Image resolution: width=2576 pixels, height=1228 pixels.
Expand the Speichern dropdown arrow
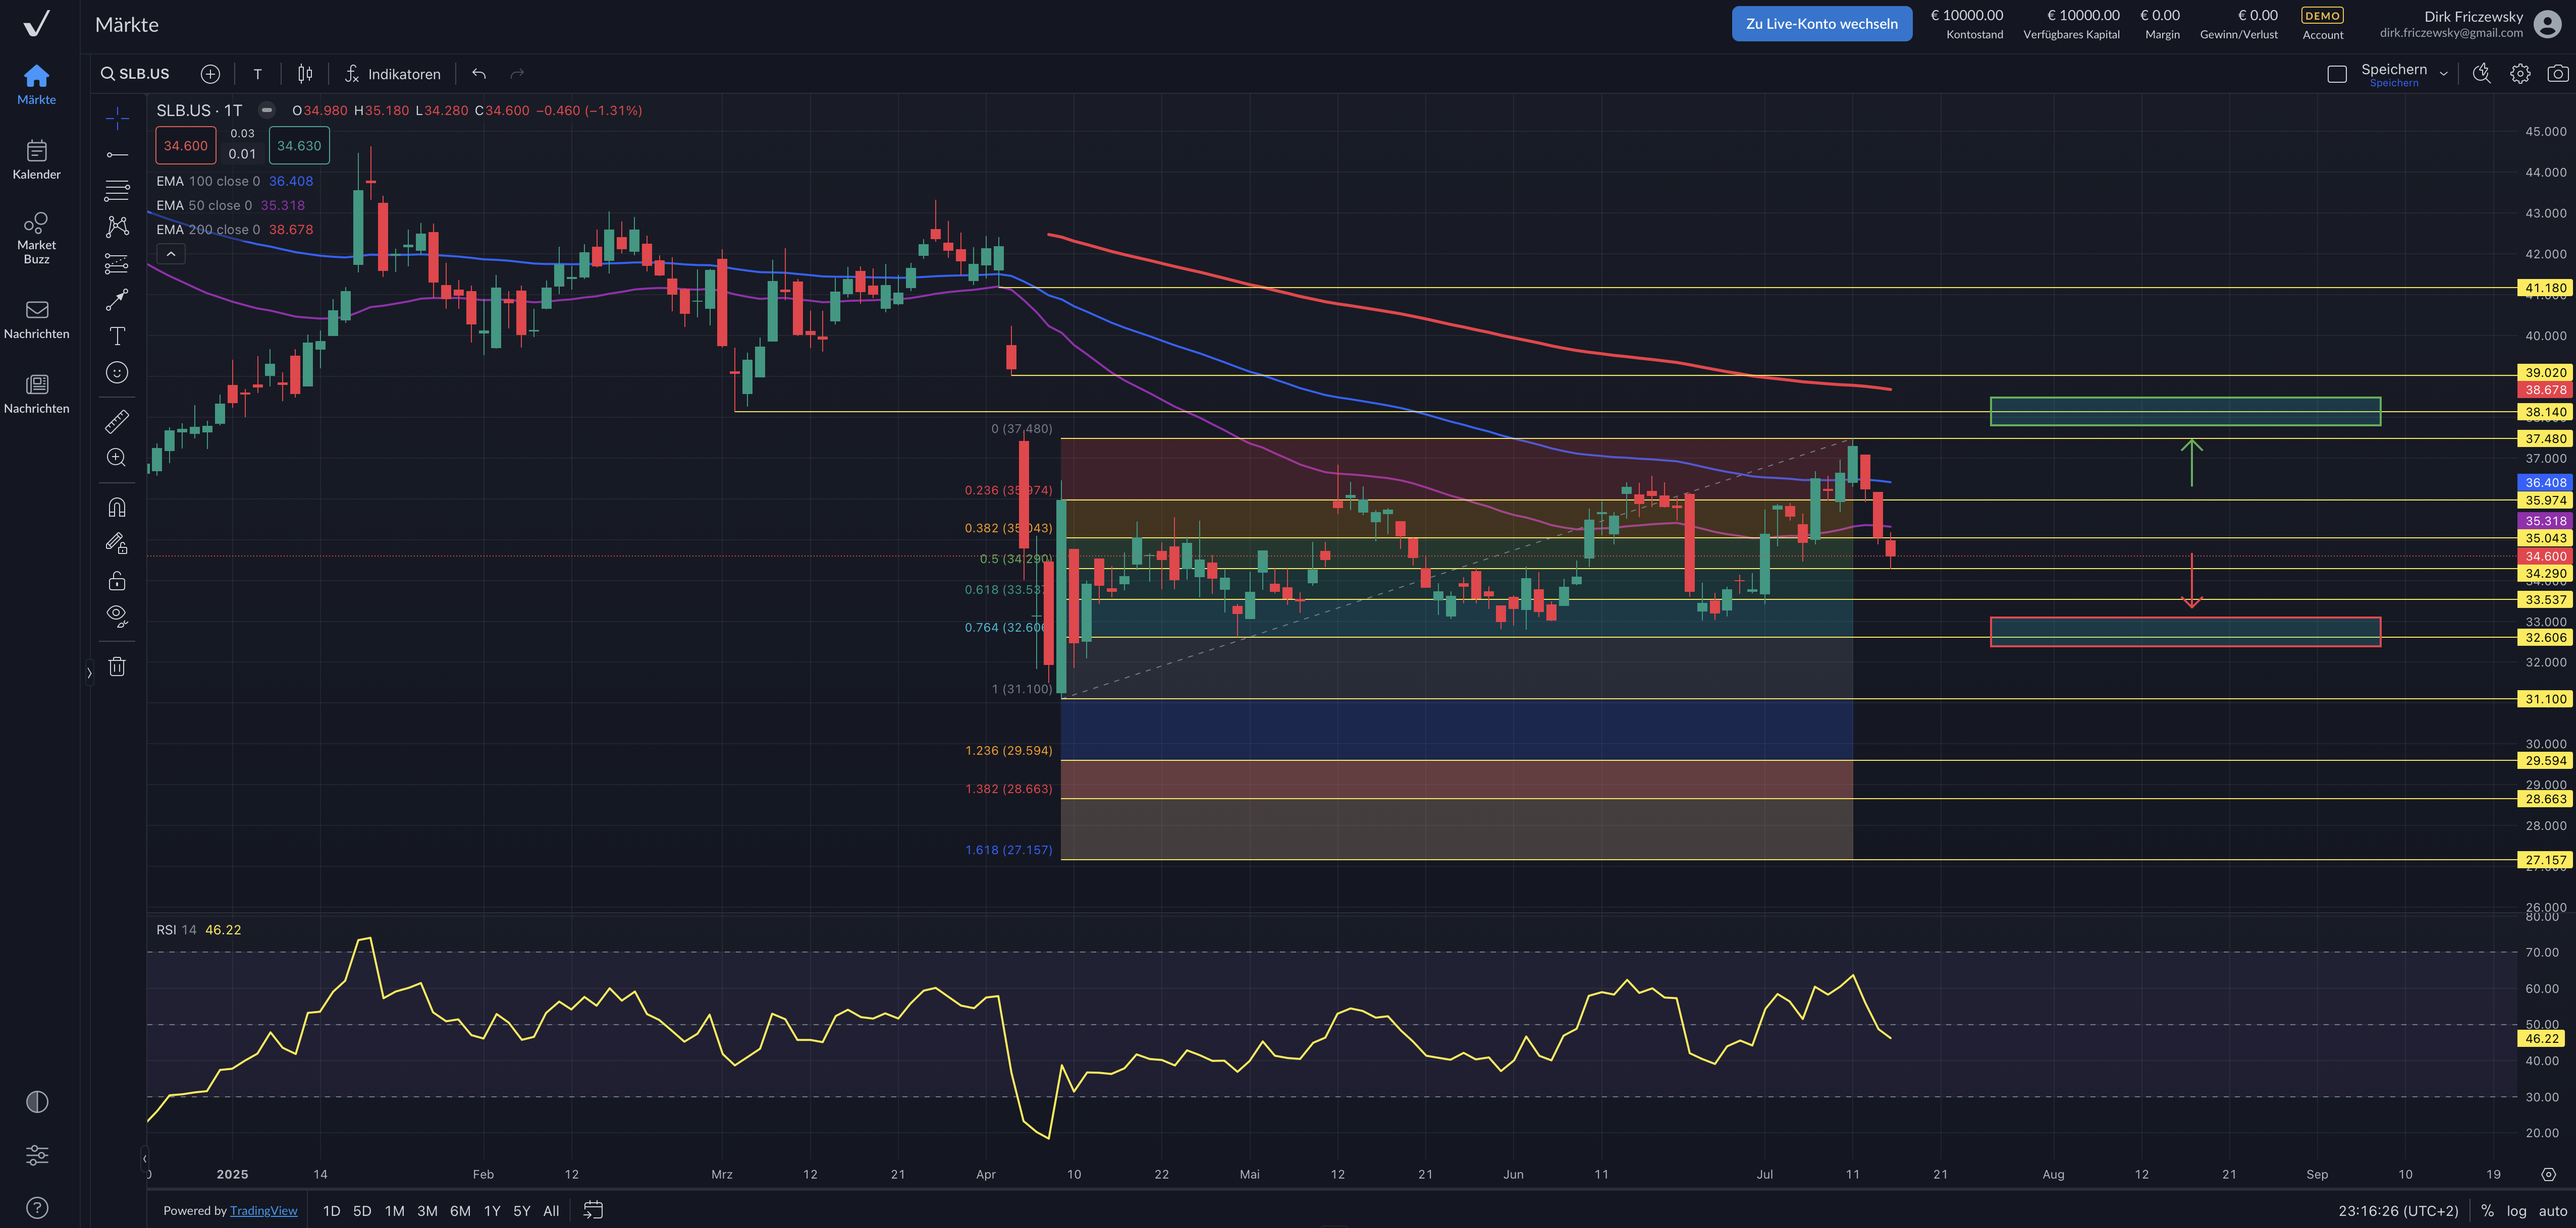(2443, 74)
